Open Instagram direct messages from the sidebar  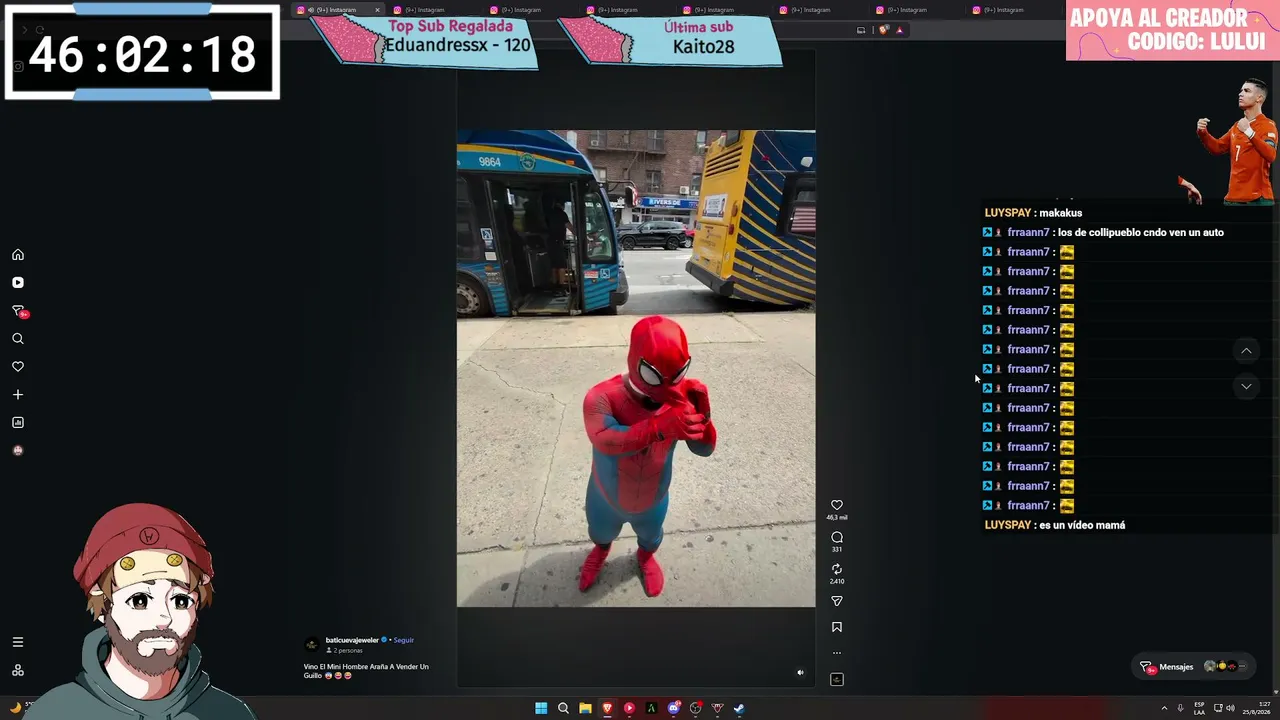coord(18,311)
